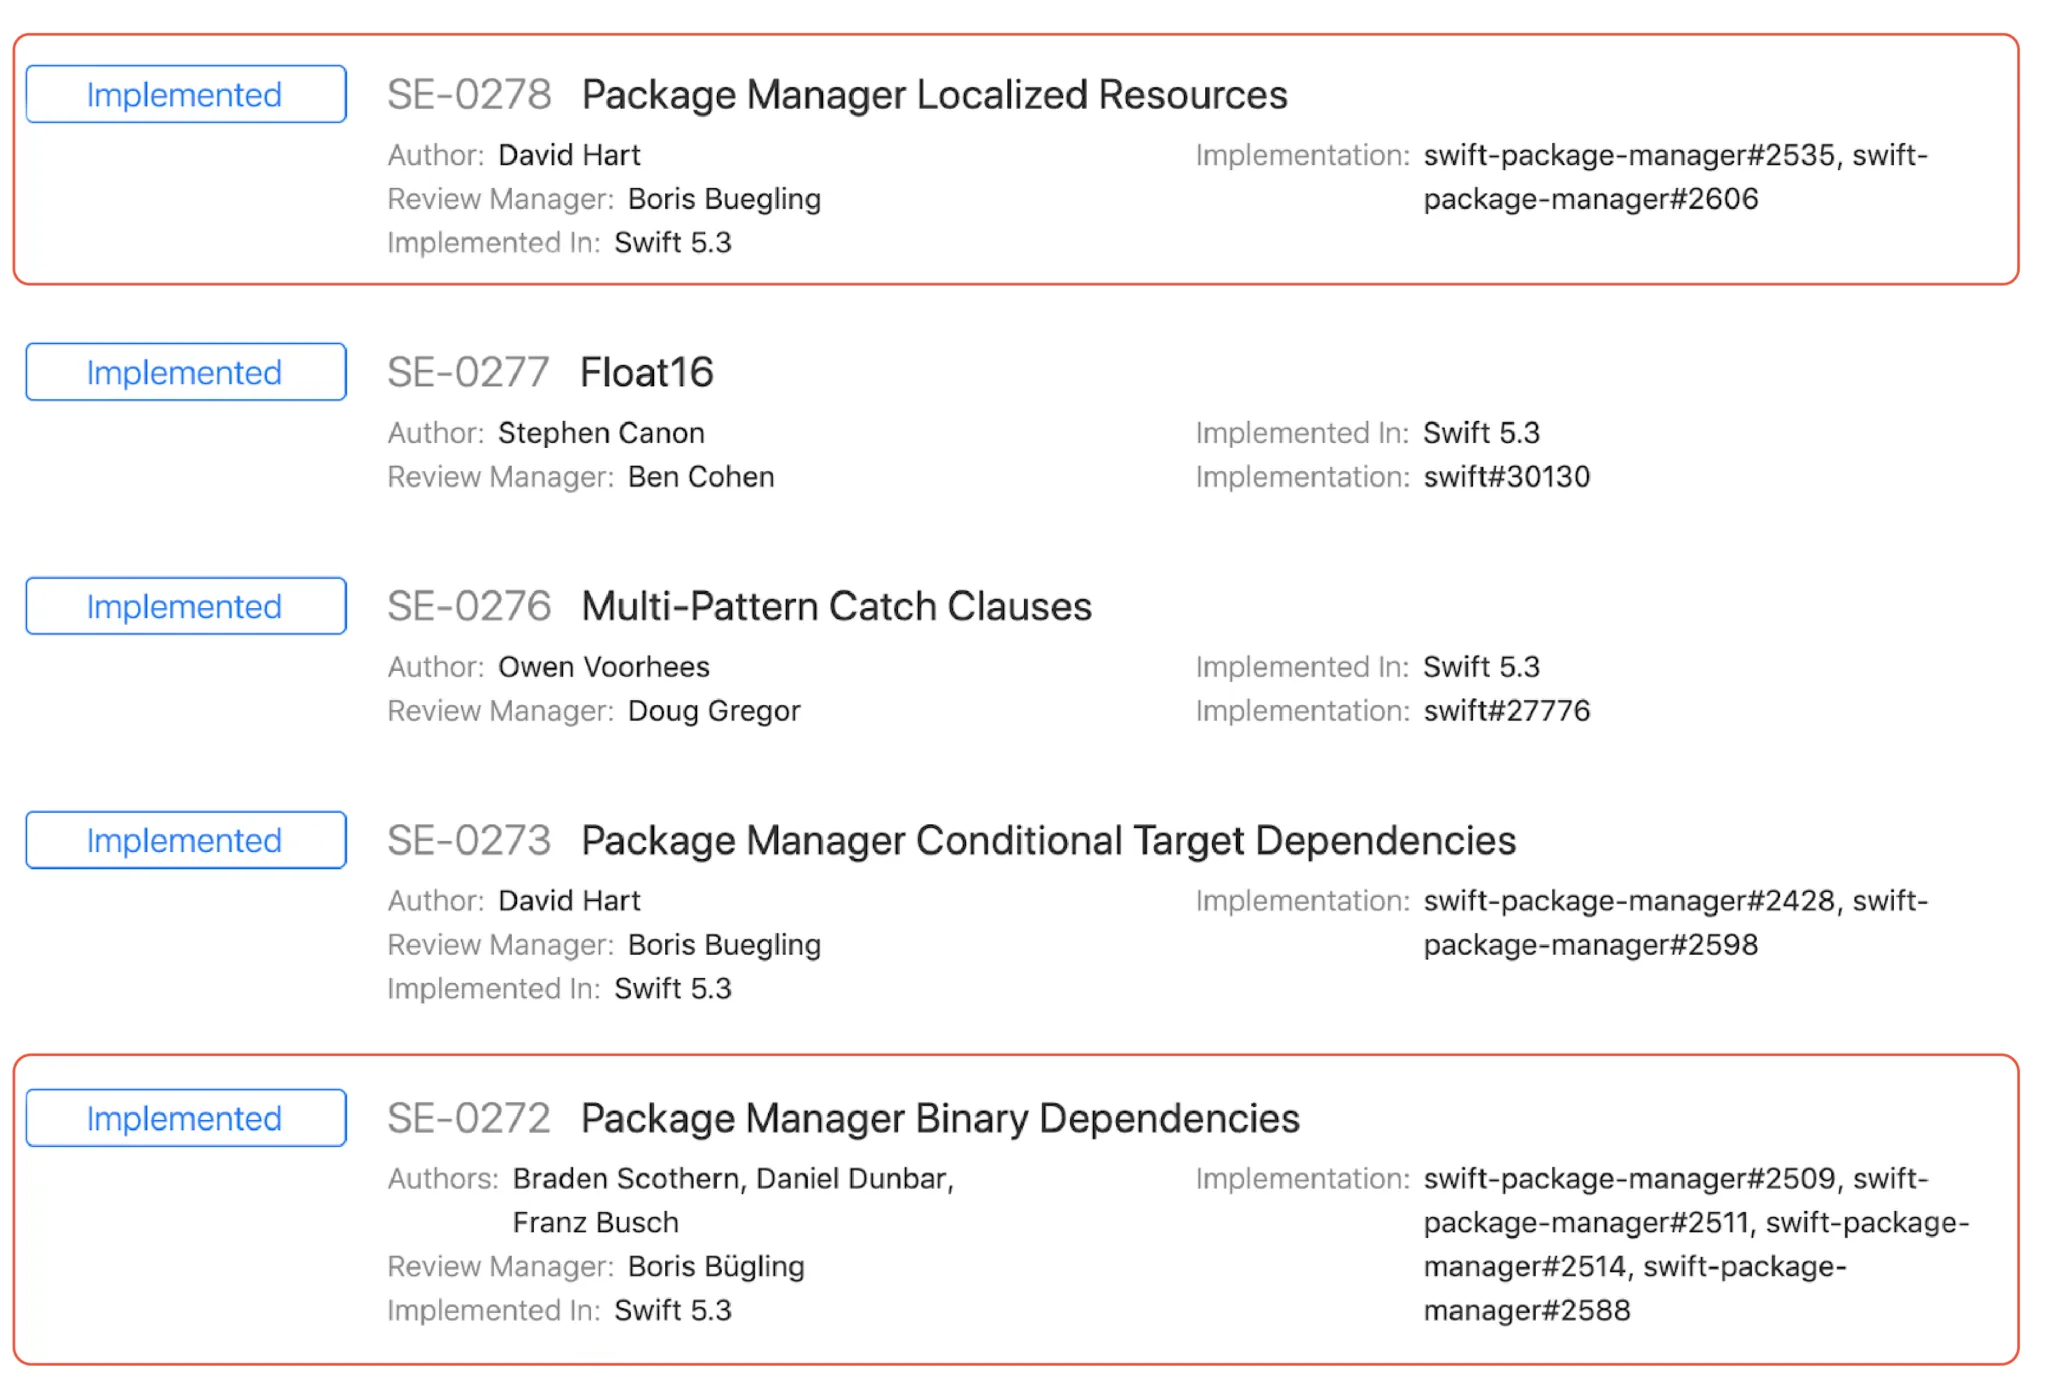This screenshot has height=1381, width=2048.
Task: Click review manager Doug Gregor's name
Action: [x=714, y=711]
